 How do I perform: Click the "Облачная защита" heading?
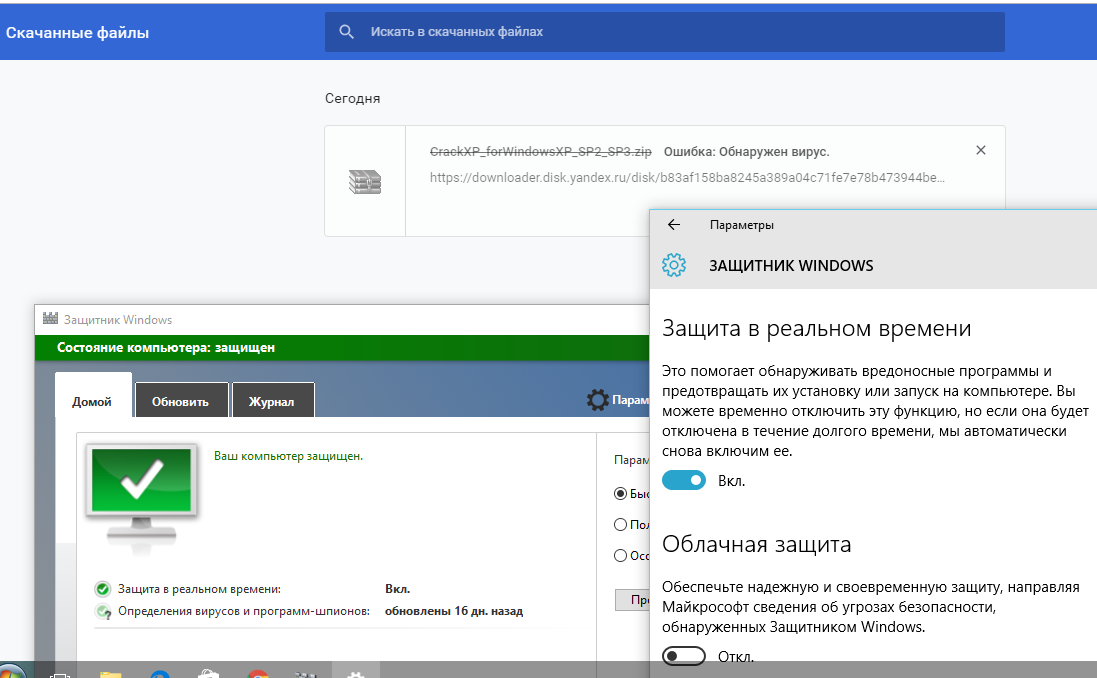point(756,544)
